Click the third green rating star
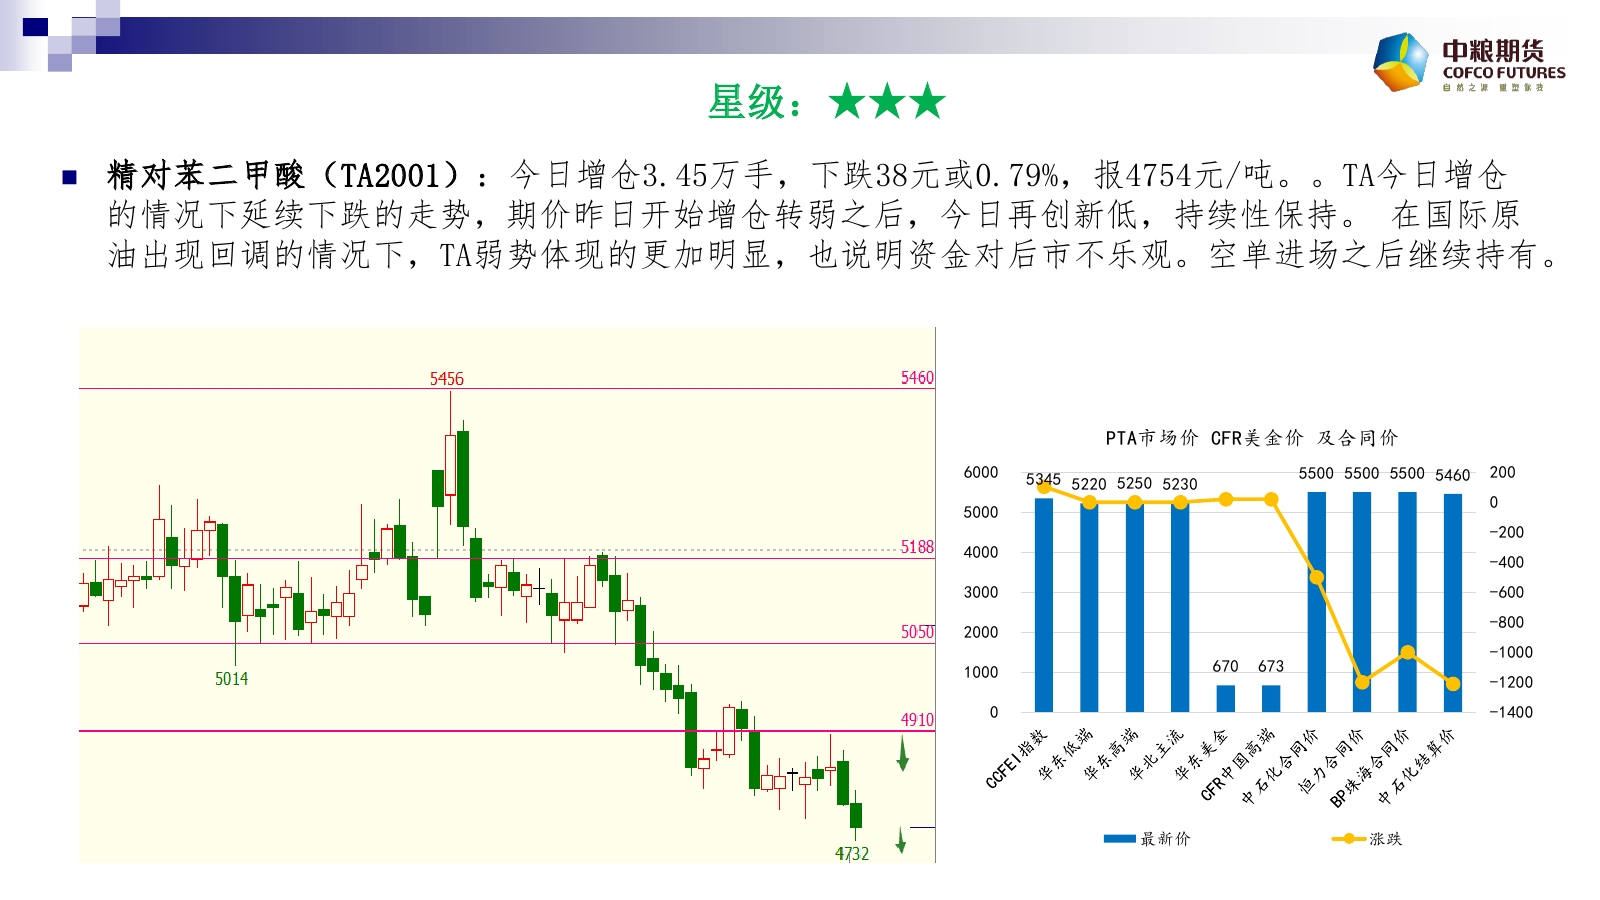1600x900 pixels. [x=927, y=101]
